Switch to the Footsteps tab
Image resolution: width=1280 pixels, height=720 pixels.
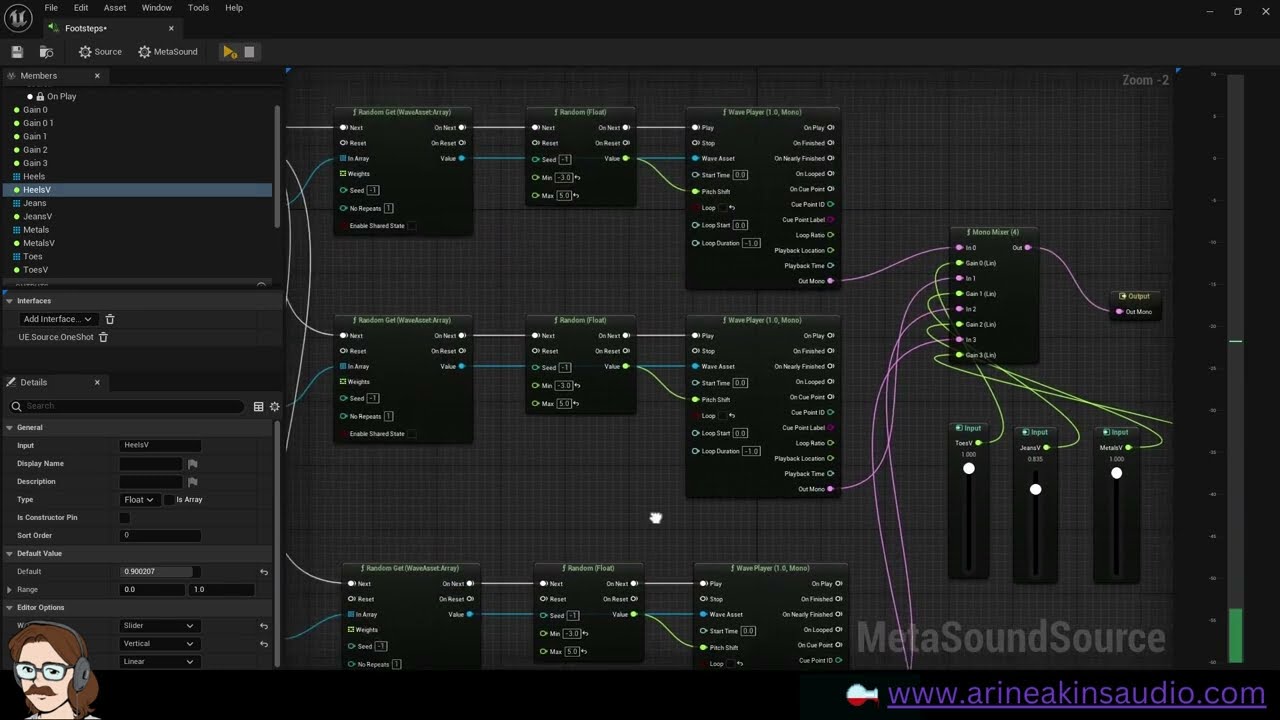tap(110, 28)
